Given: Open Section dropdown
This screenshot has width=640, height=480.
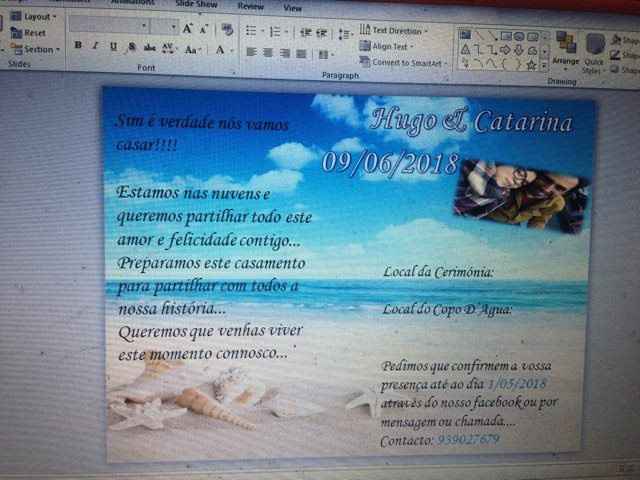Looking at the screenshot, I should coord(36,49).
